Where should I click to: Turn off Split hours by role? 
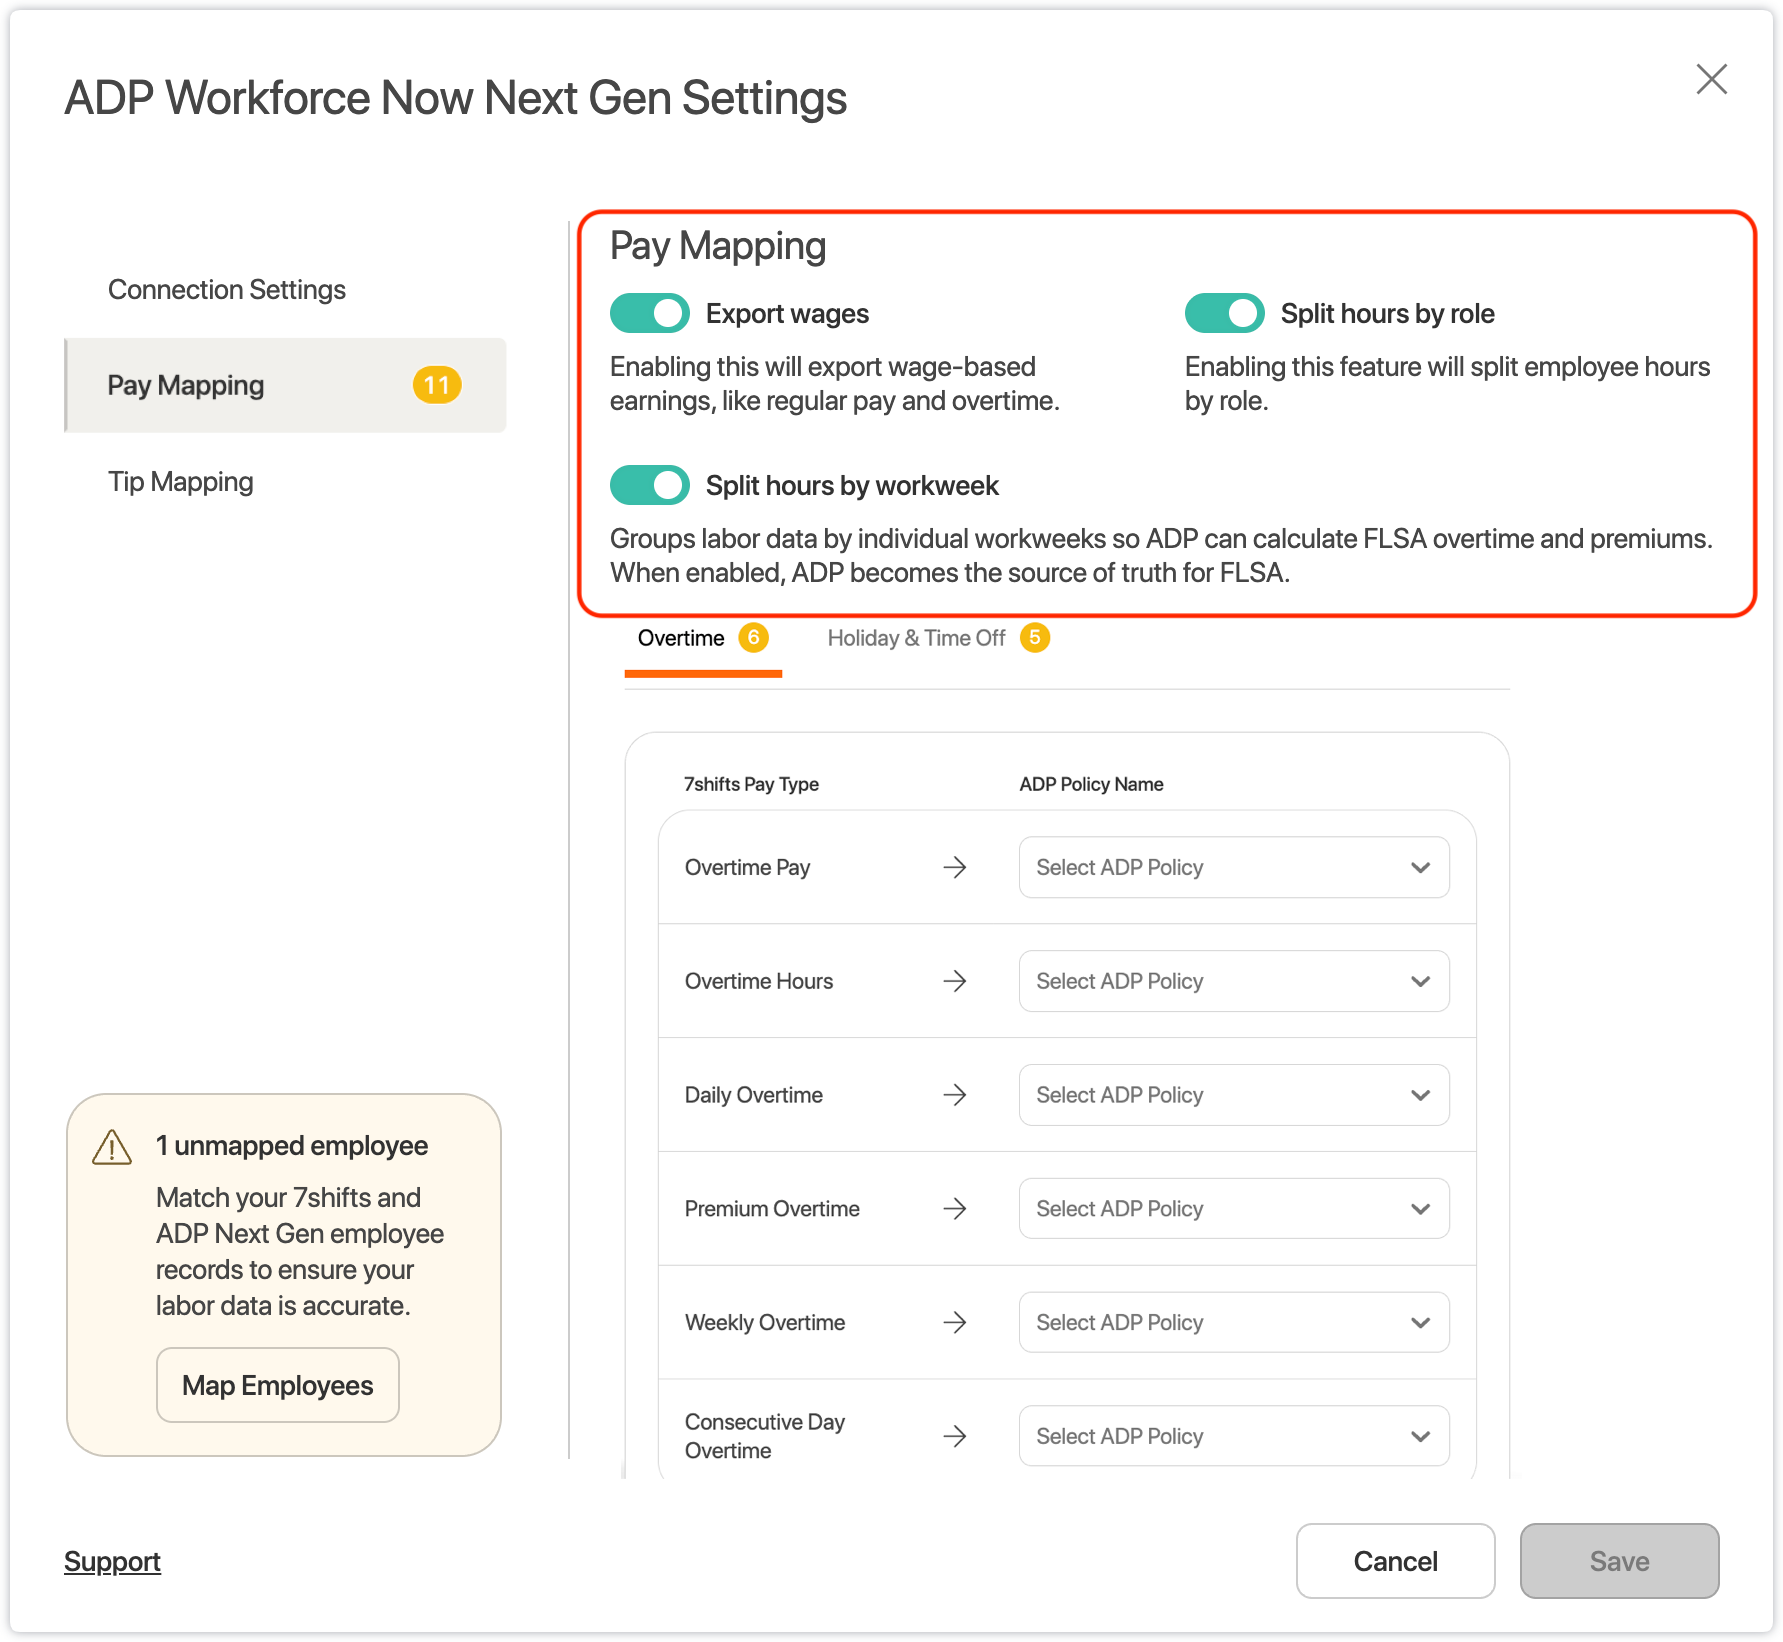pos(1224,314)
